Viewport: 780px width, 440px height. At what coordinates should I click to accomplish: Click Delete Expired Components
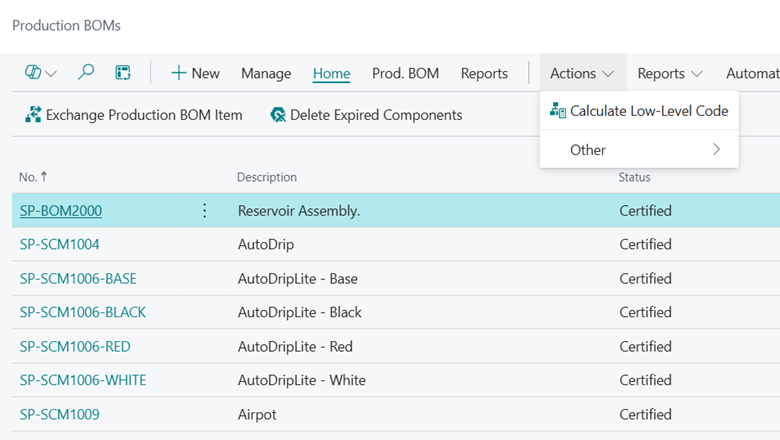point(366,115)
